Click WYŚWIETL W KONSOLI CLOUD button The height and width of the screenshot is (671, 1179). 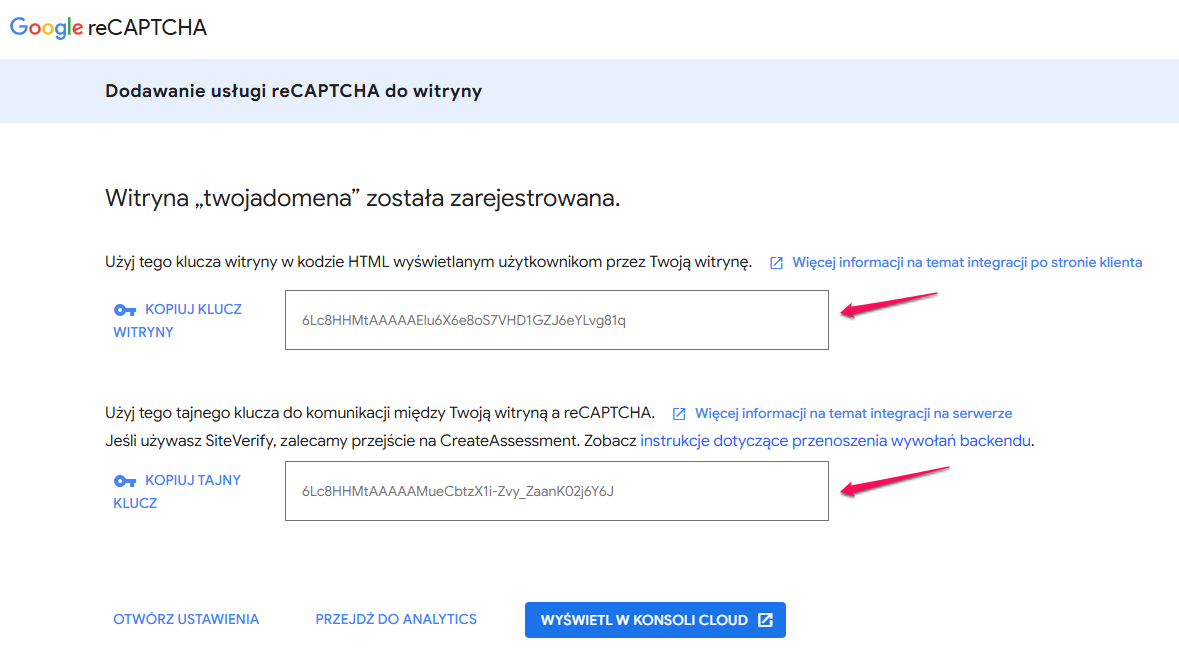(655, 620)
